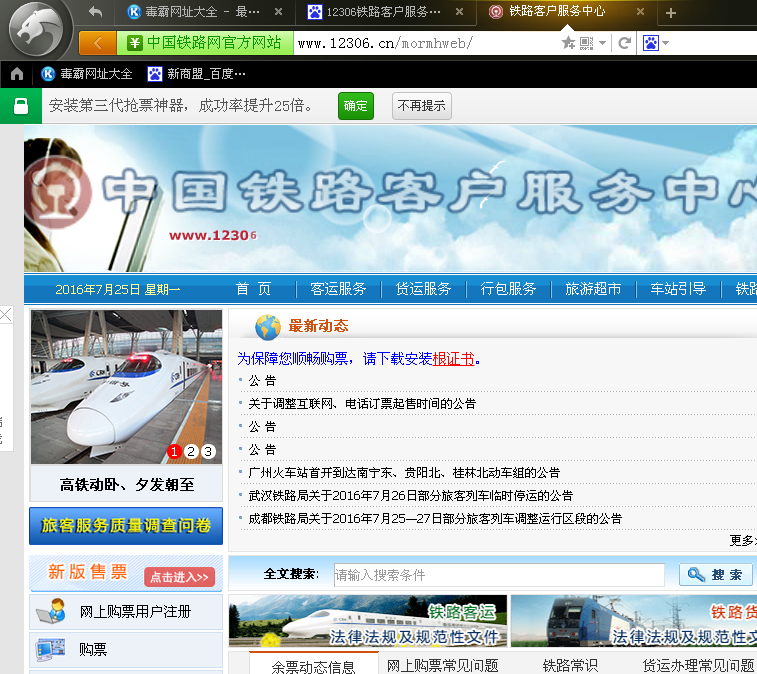Bookmark page with the star icon

click(568, 43)
